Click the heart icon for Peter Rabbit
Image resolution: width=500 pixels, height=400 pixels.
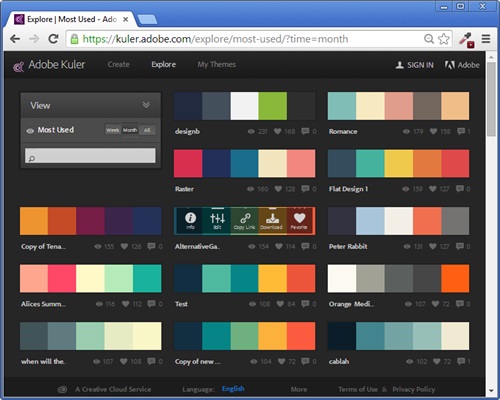433,246
